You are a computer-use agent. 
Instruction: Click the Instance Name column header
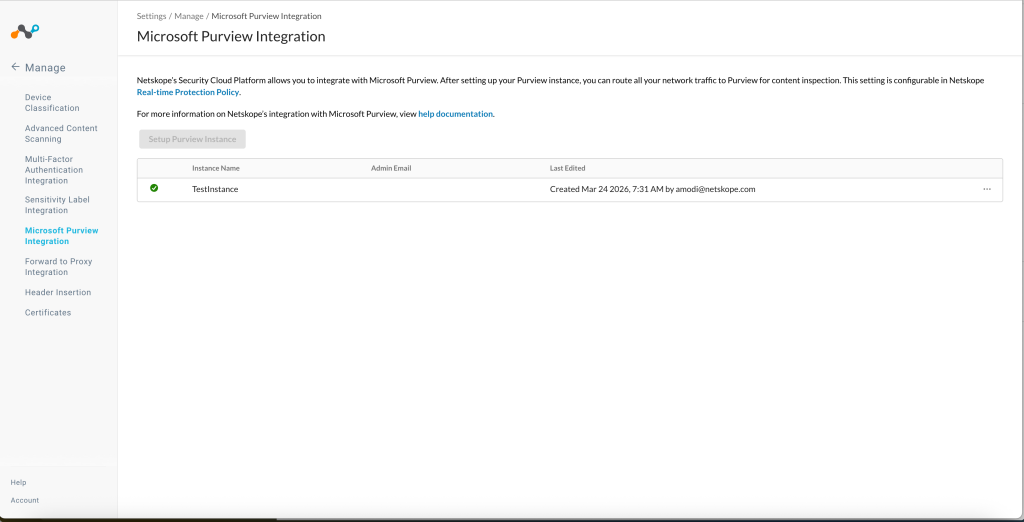click(216, 168)
